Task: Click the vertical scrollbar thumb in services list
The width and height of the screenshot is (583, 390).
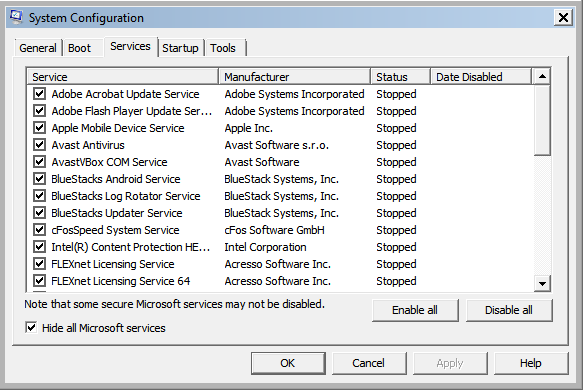Action: (x=542, y=120)
